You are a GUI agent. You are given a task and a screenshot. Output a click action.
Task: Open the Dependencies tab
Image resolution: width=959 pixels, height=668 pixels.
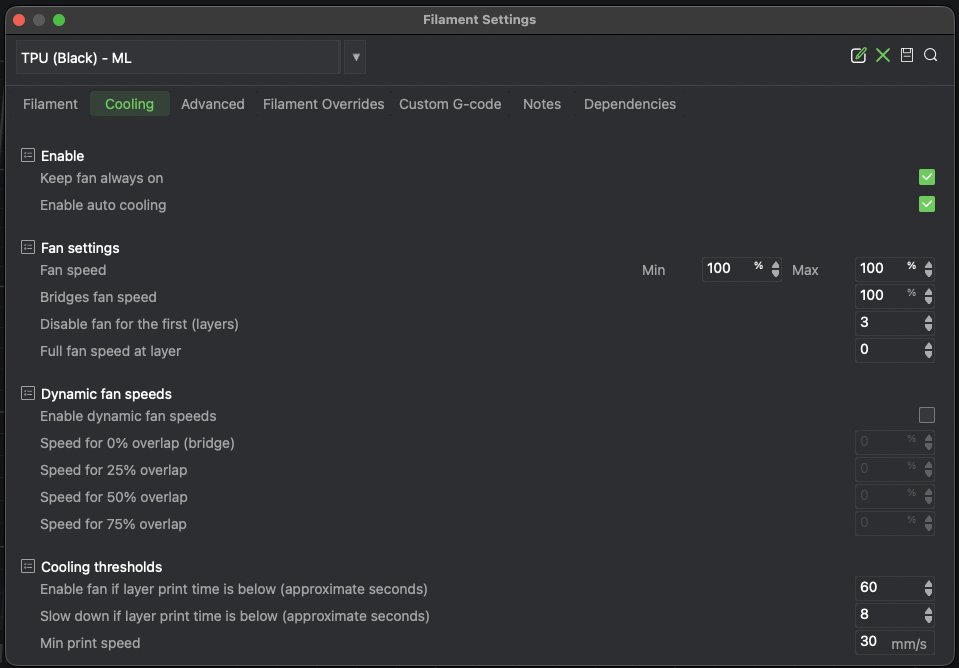630,104
